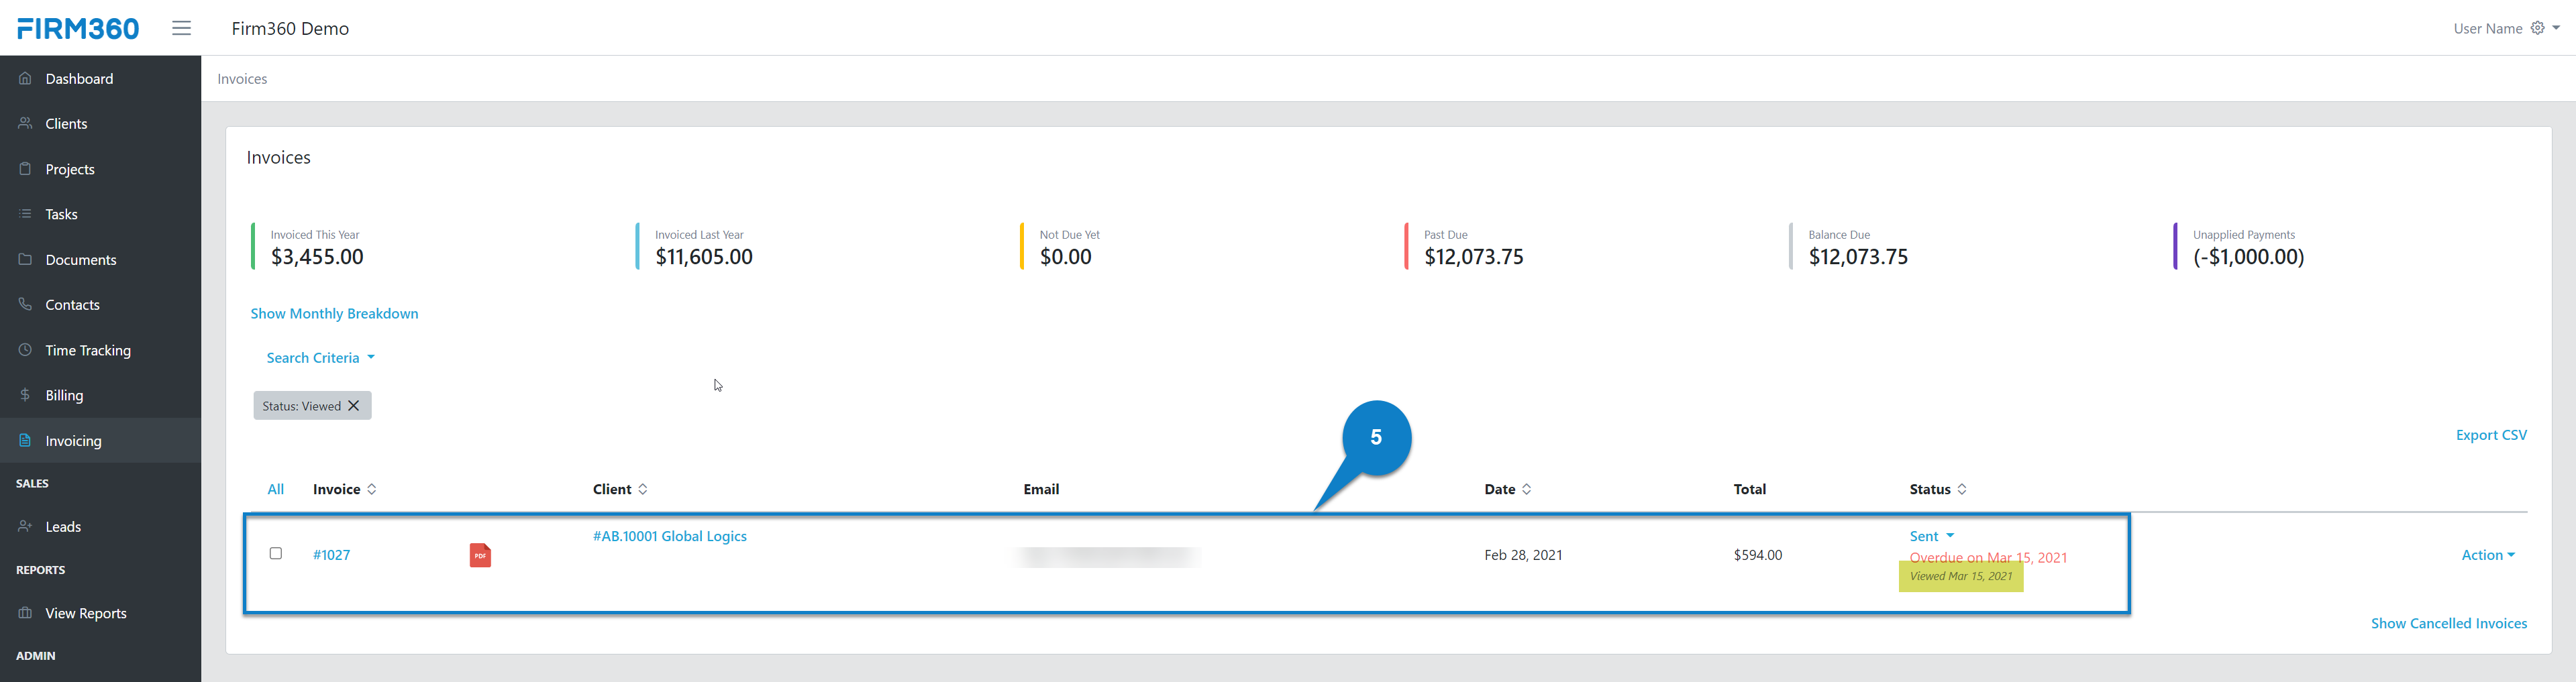
Task: Select the All checkbox column header
Action: click(x=275, y=489)
